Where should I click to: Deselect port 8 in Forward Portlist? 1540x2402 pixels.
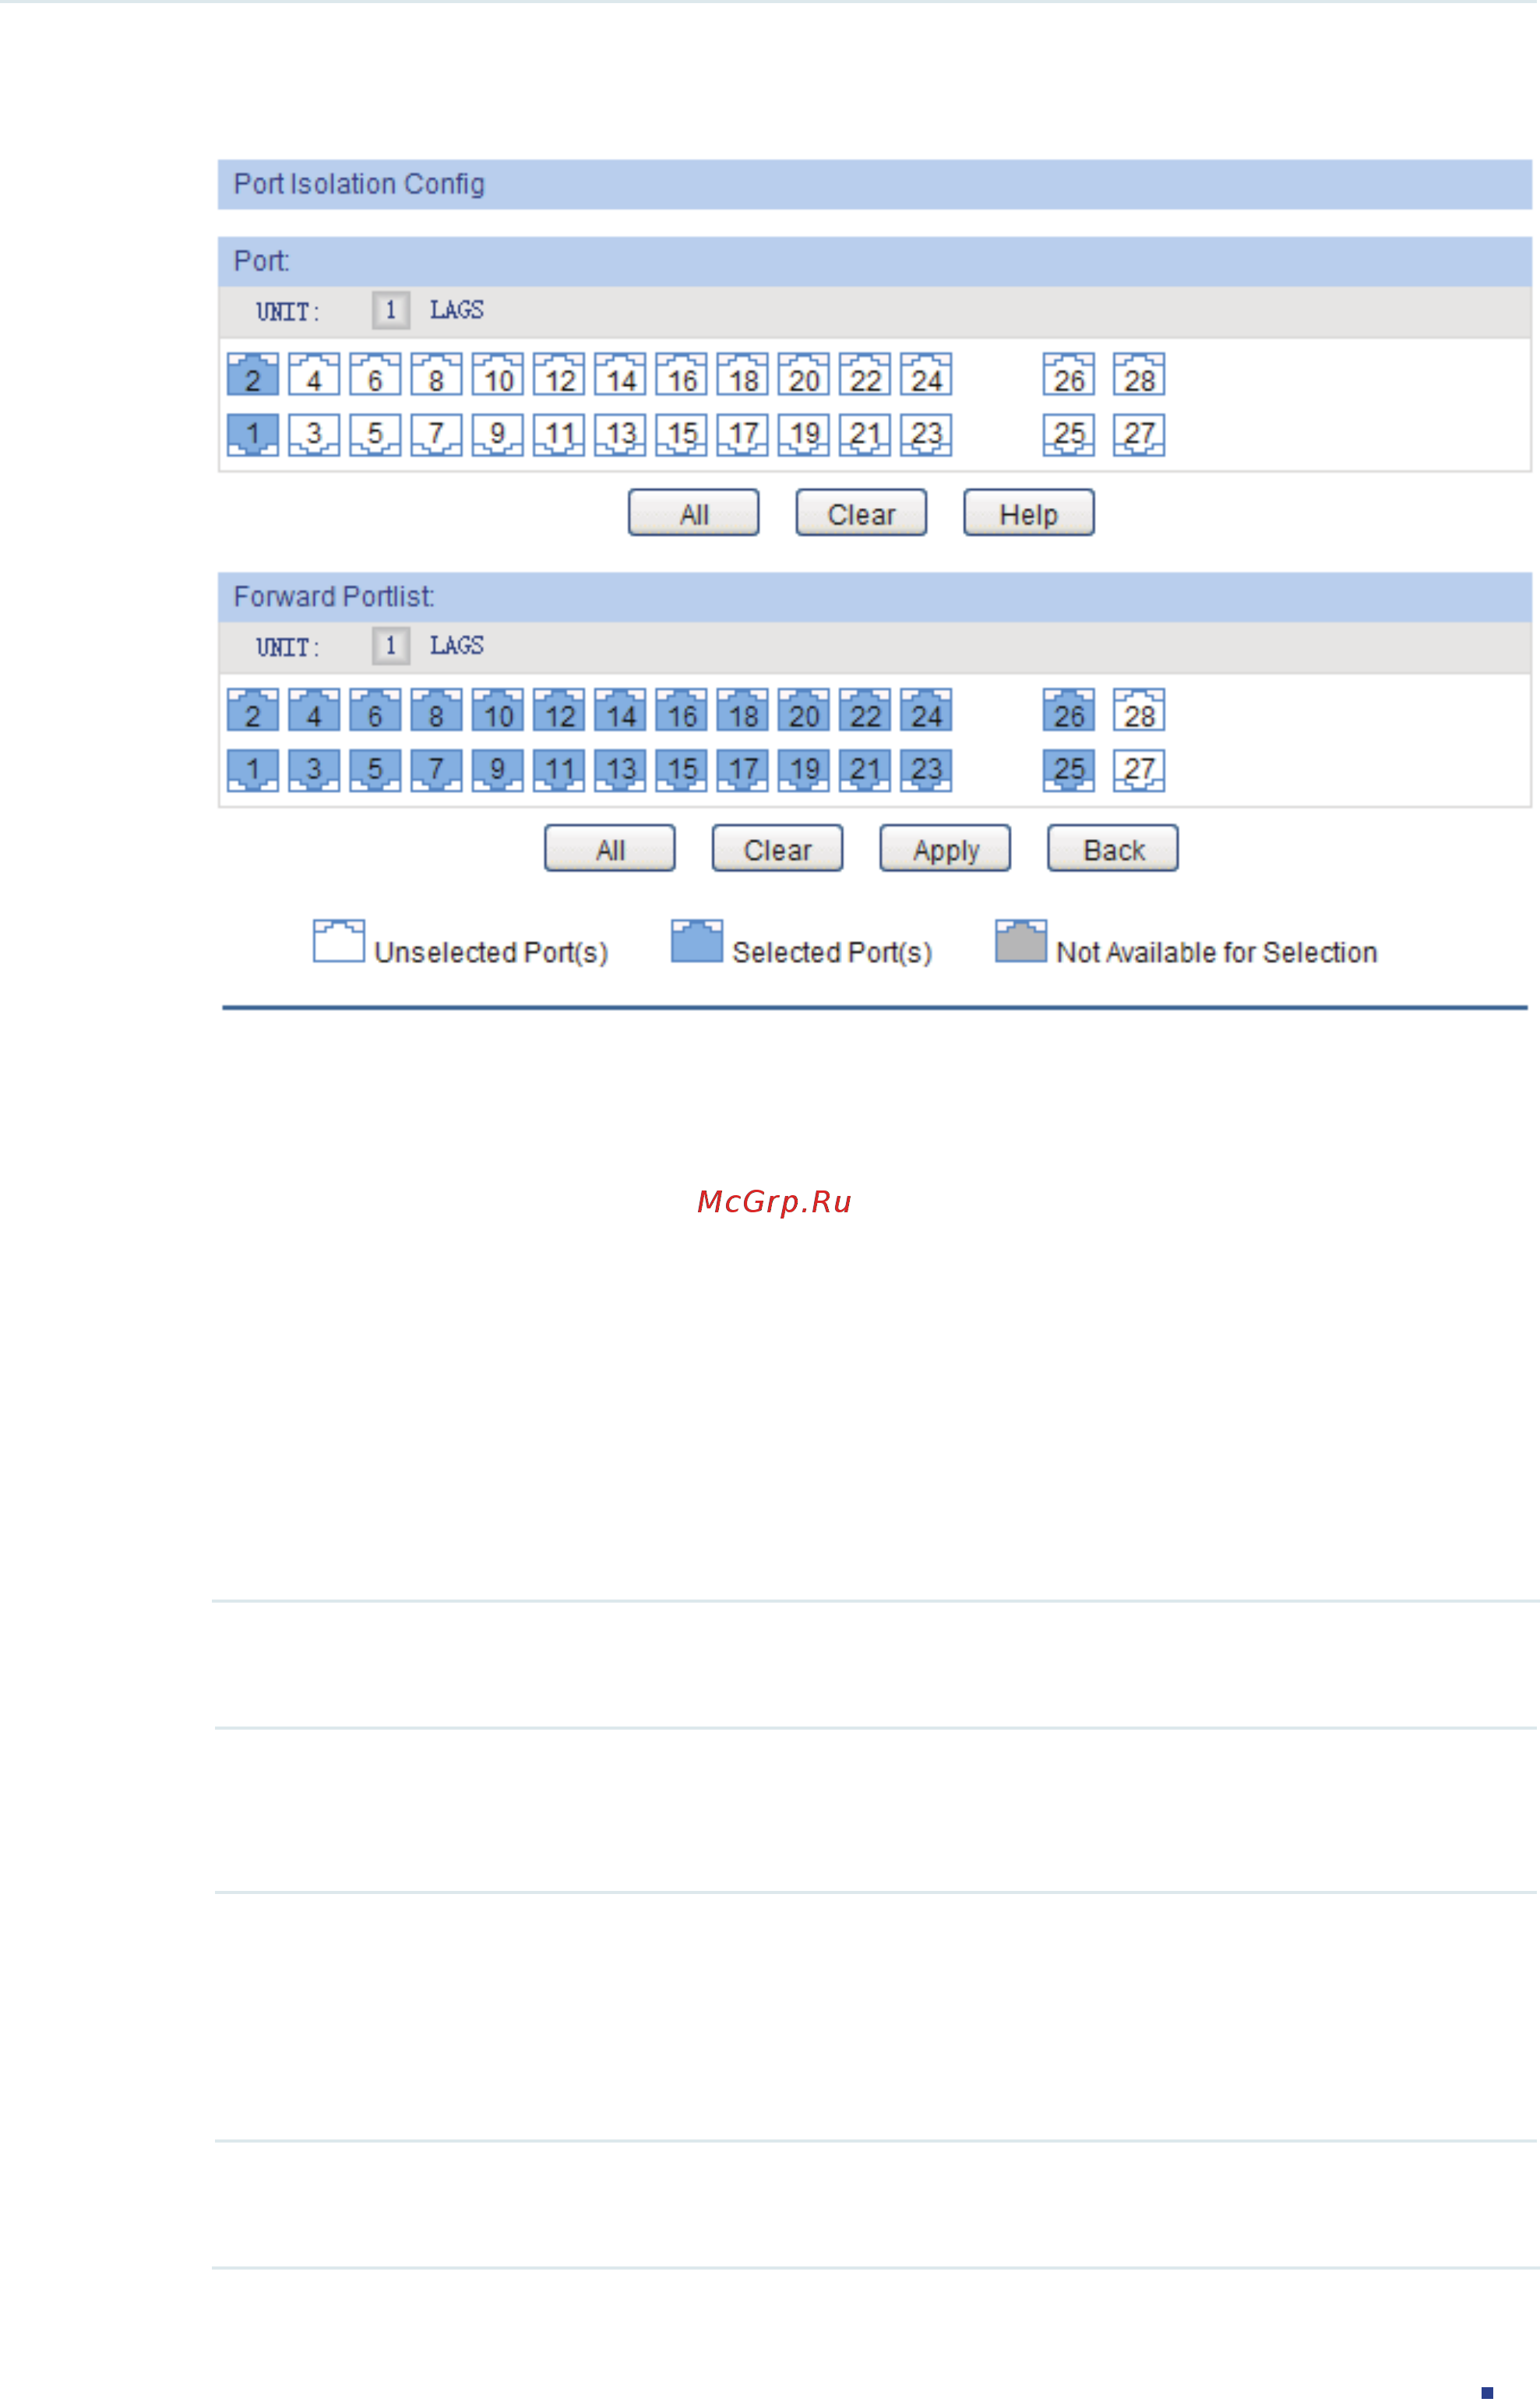pos(436,710)
